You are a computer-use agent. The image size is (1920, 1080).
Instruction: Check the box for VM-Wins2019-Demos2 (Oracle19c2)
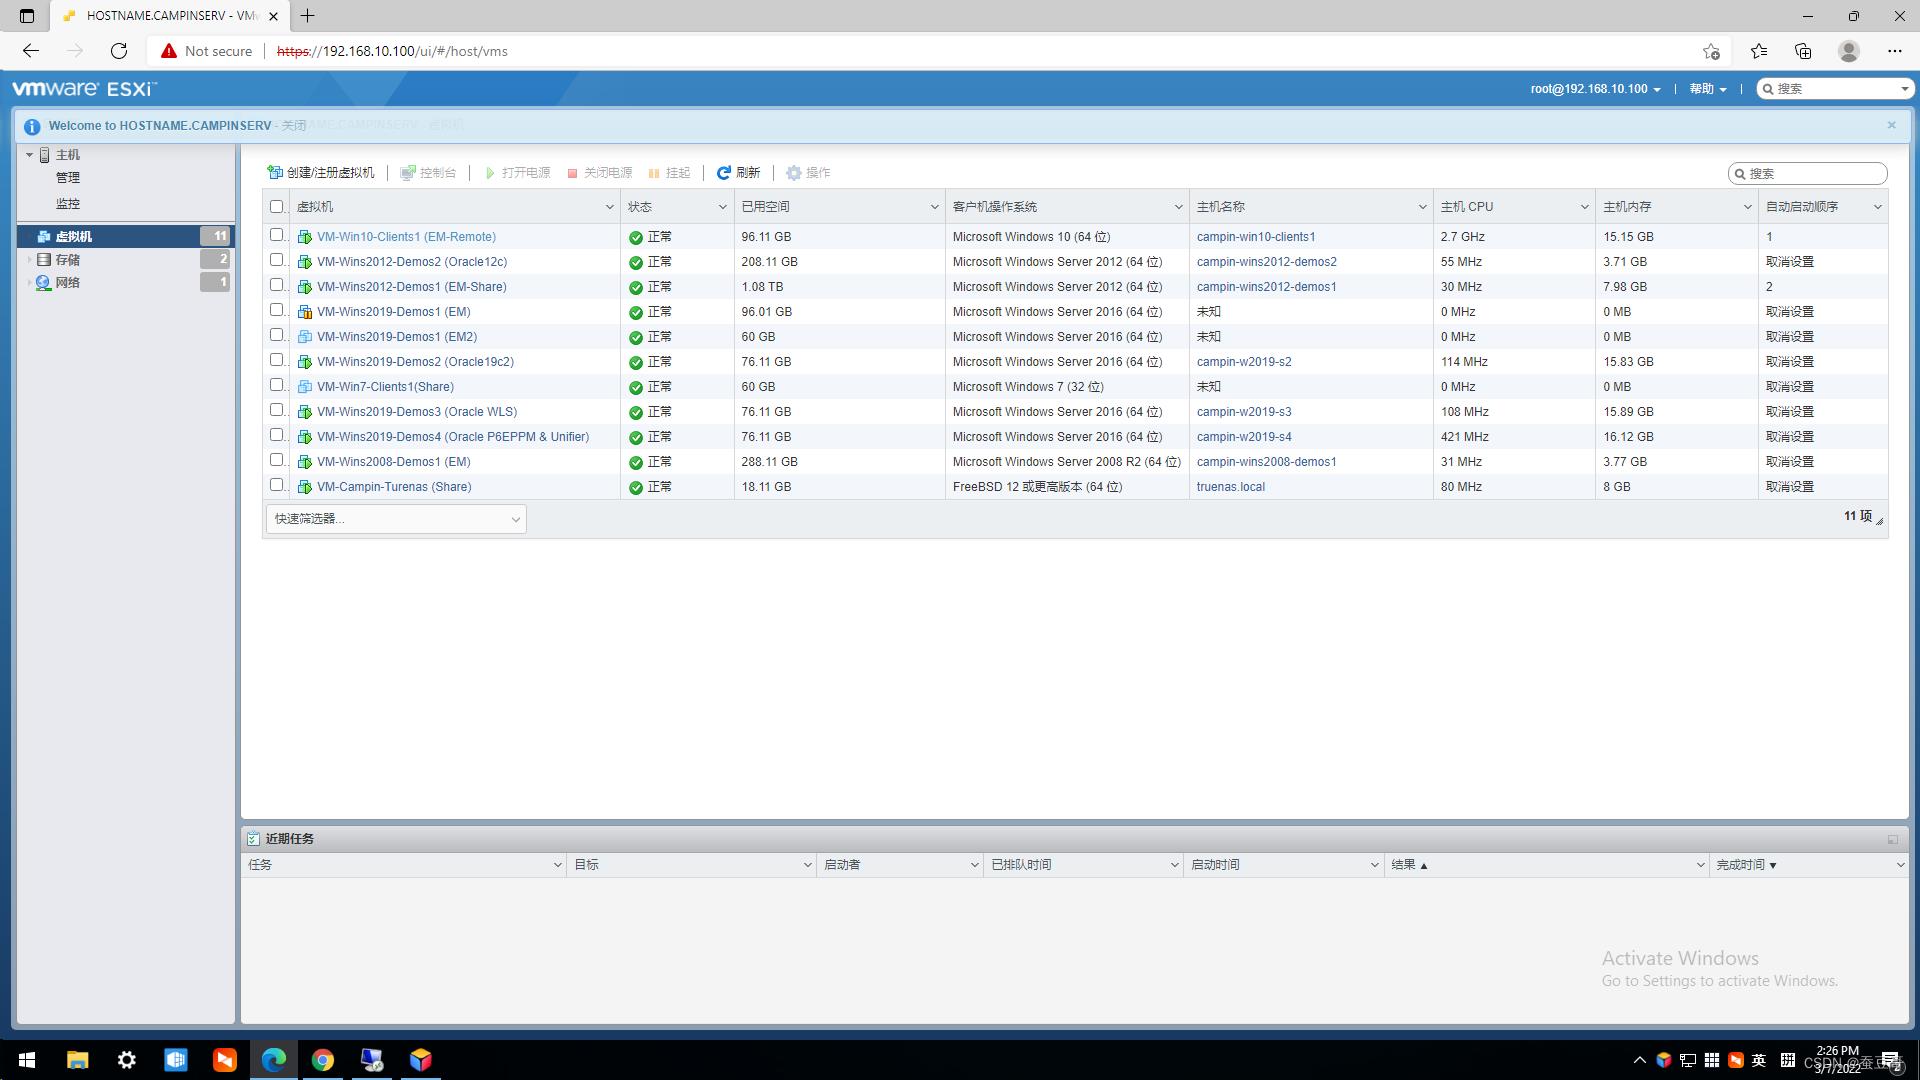[277, 360]
